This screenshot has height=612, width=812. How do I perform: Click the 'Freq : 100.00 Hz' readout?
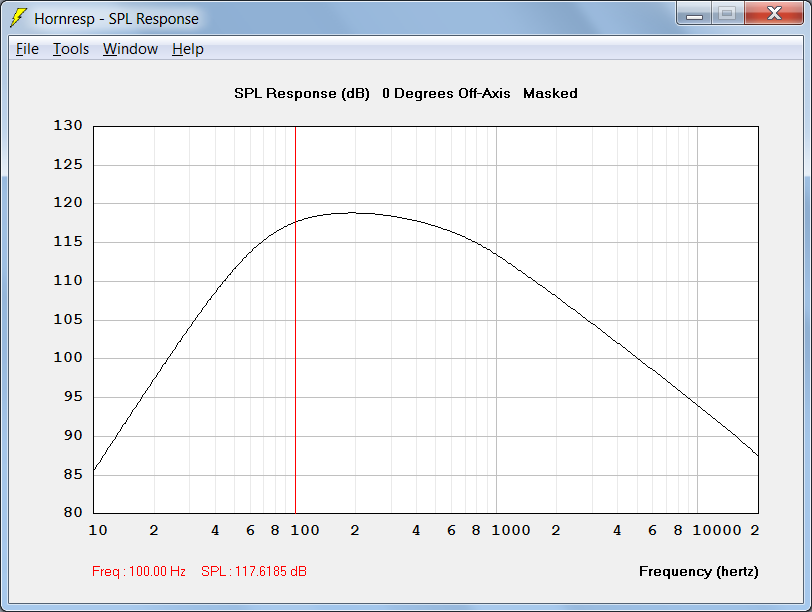[x=139, y=571]
